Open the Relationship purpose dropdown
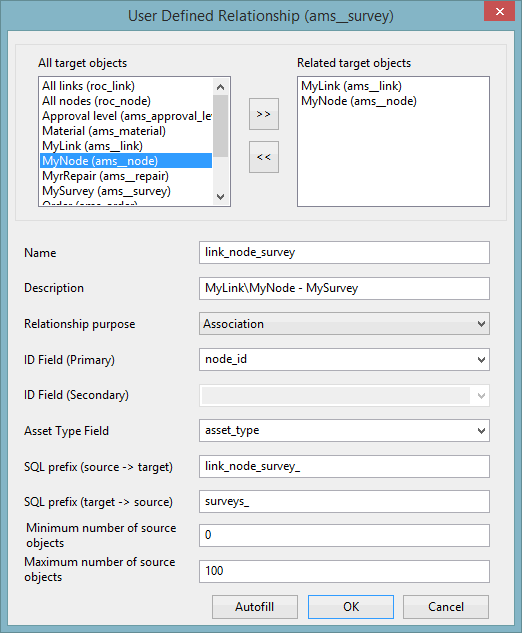 click(344, 324)
